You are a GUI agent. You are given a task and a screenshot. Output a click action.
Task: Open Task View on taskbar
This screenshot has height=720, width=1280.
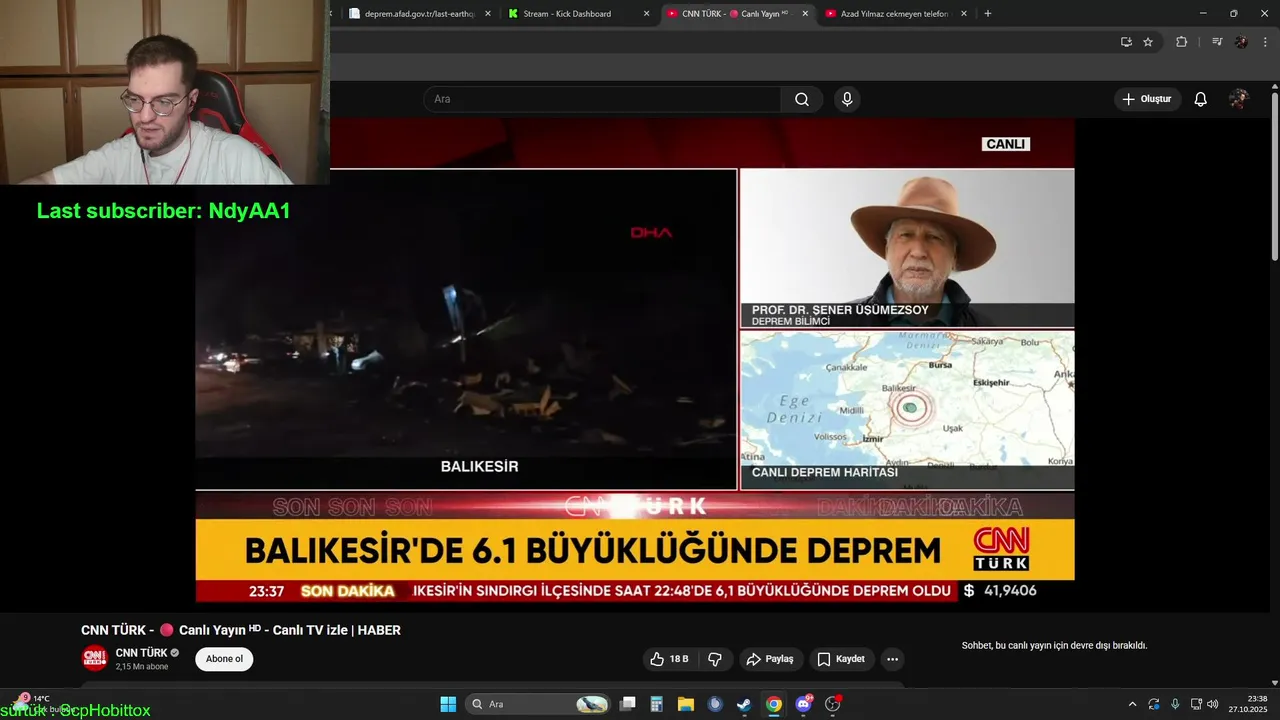(x=628, y=704)
